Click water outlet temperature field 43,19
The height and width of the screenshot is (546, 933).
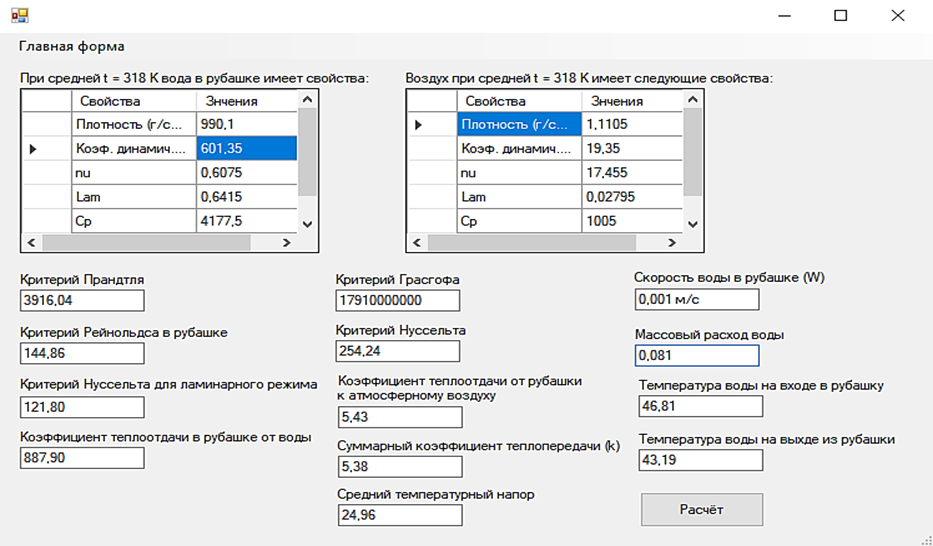pos(700,460)
